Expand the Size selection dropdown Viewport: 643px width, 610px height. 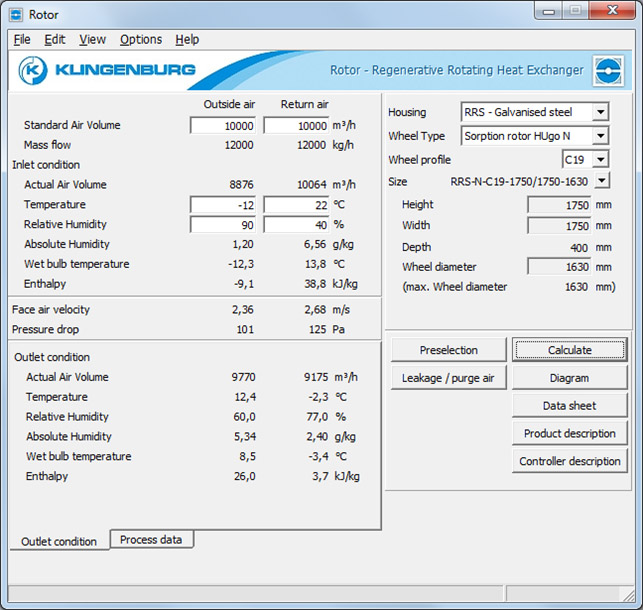click(601, 181)
